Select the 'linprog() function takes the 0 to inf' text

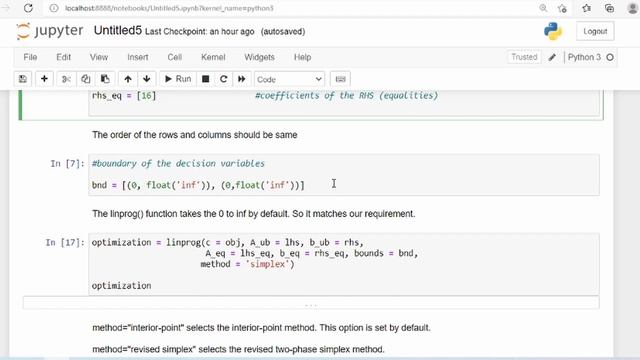(253, 214)
